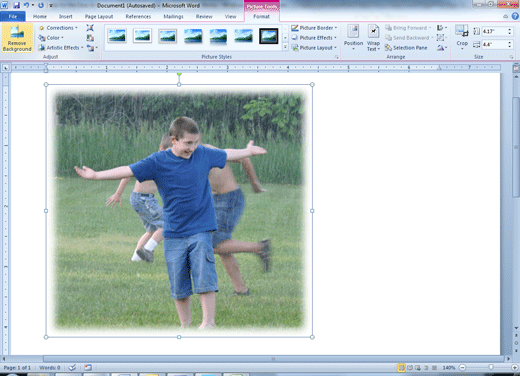Click the shape height spinner arrows
Screen dimensions: 520x376
click(x=510, y=31)
